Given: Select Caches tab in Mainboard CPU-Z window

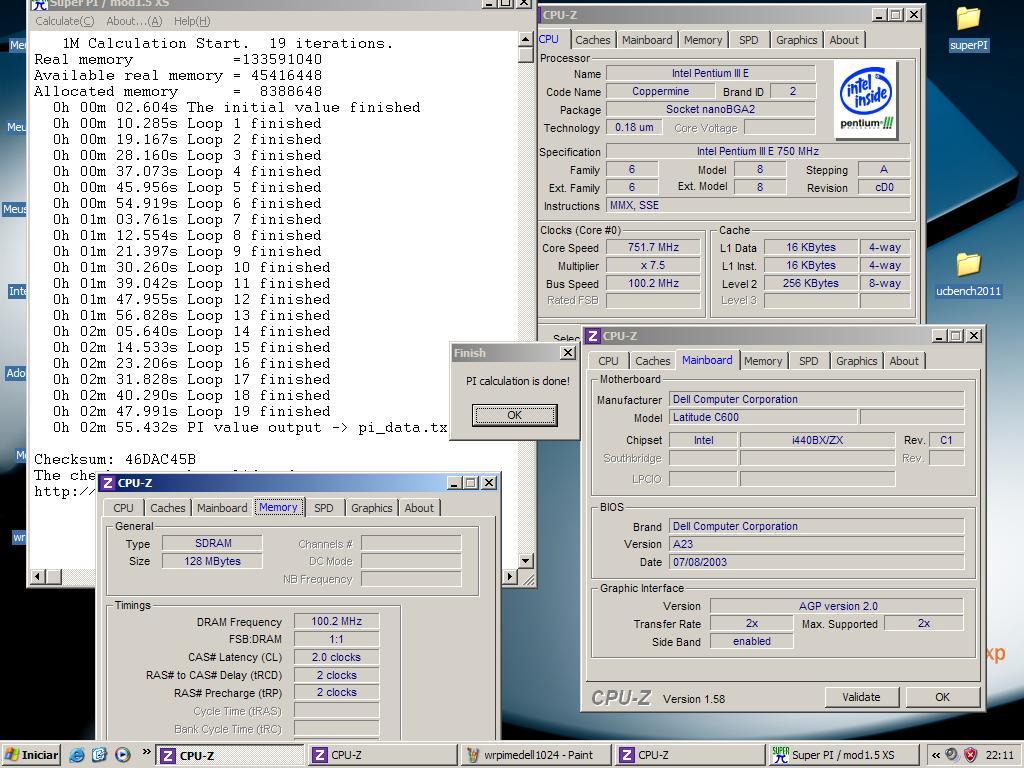Looking at the screenshot, I should pos(652,360).
